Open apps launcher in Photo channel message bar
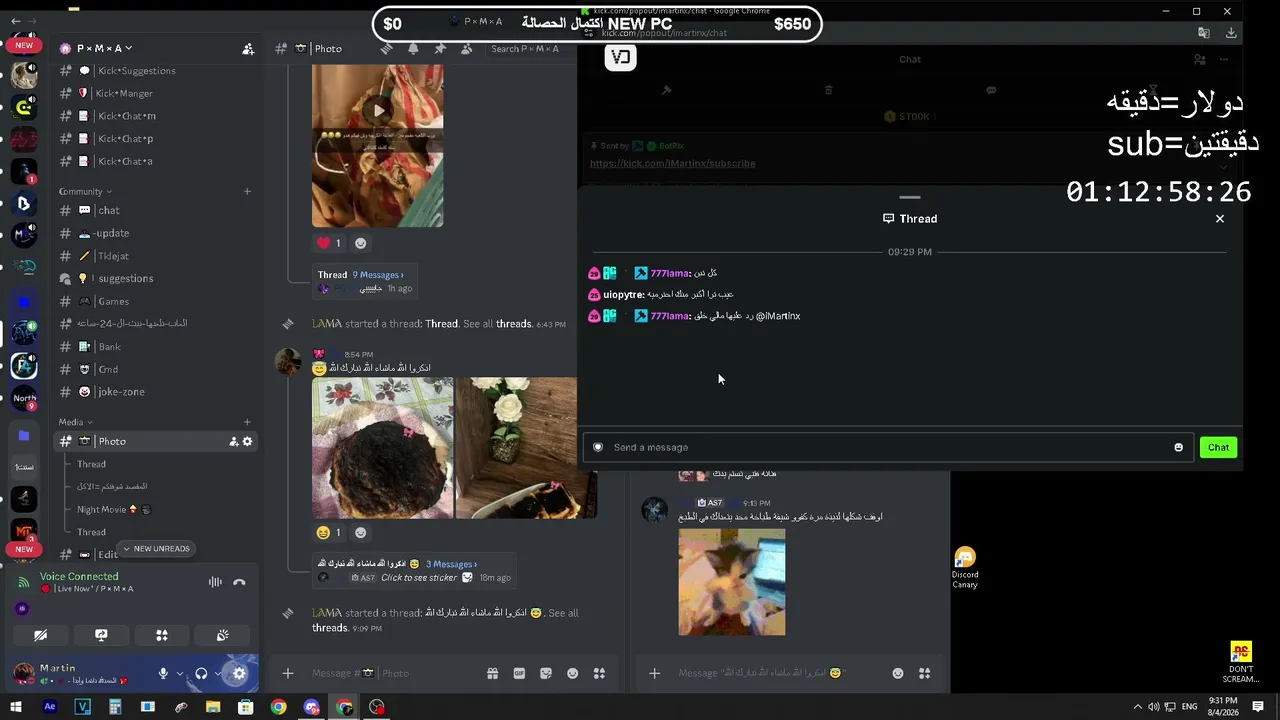The image size is (1280, 720). pyautogui.click(x=599, y=673)
